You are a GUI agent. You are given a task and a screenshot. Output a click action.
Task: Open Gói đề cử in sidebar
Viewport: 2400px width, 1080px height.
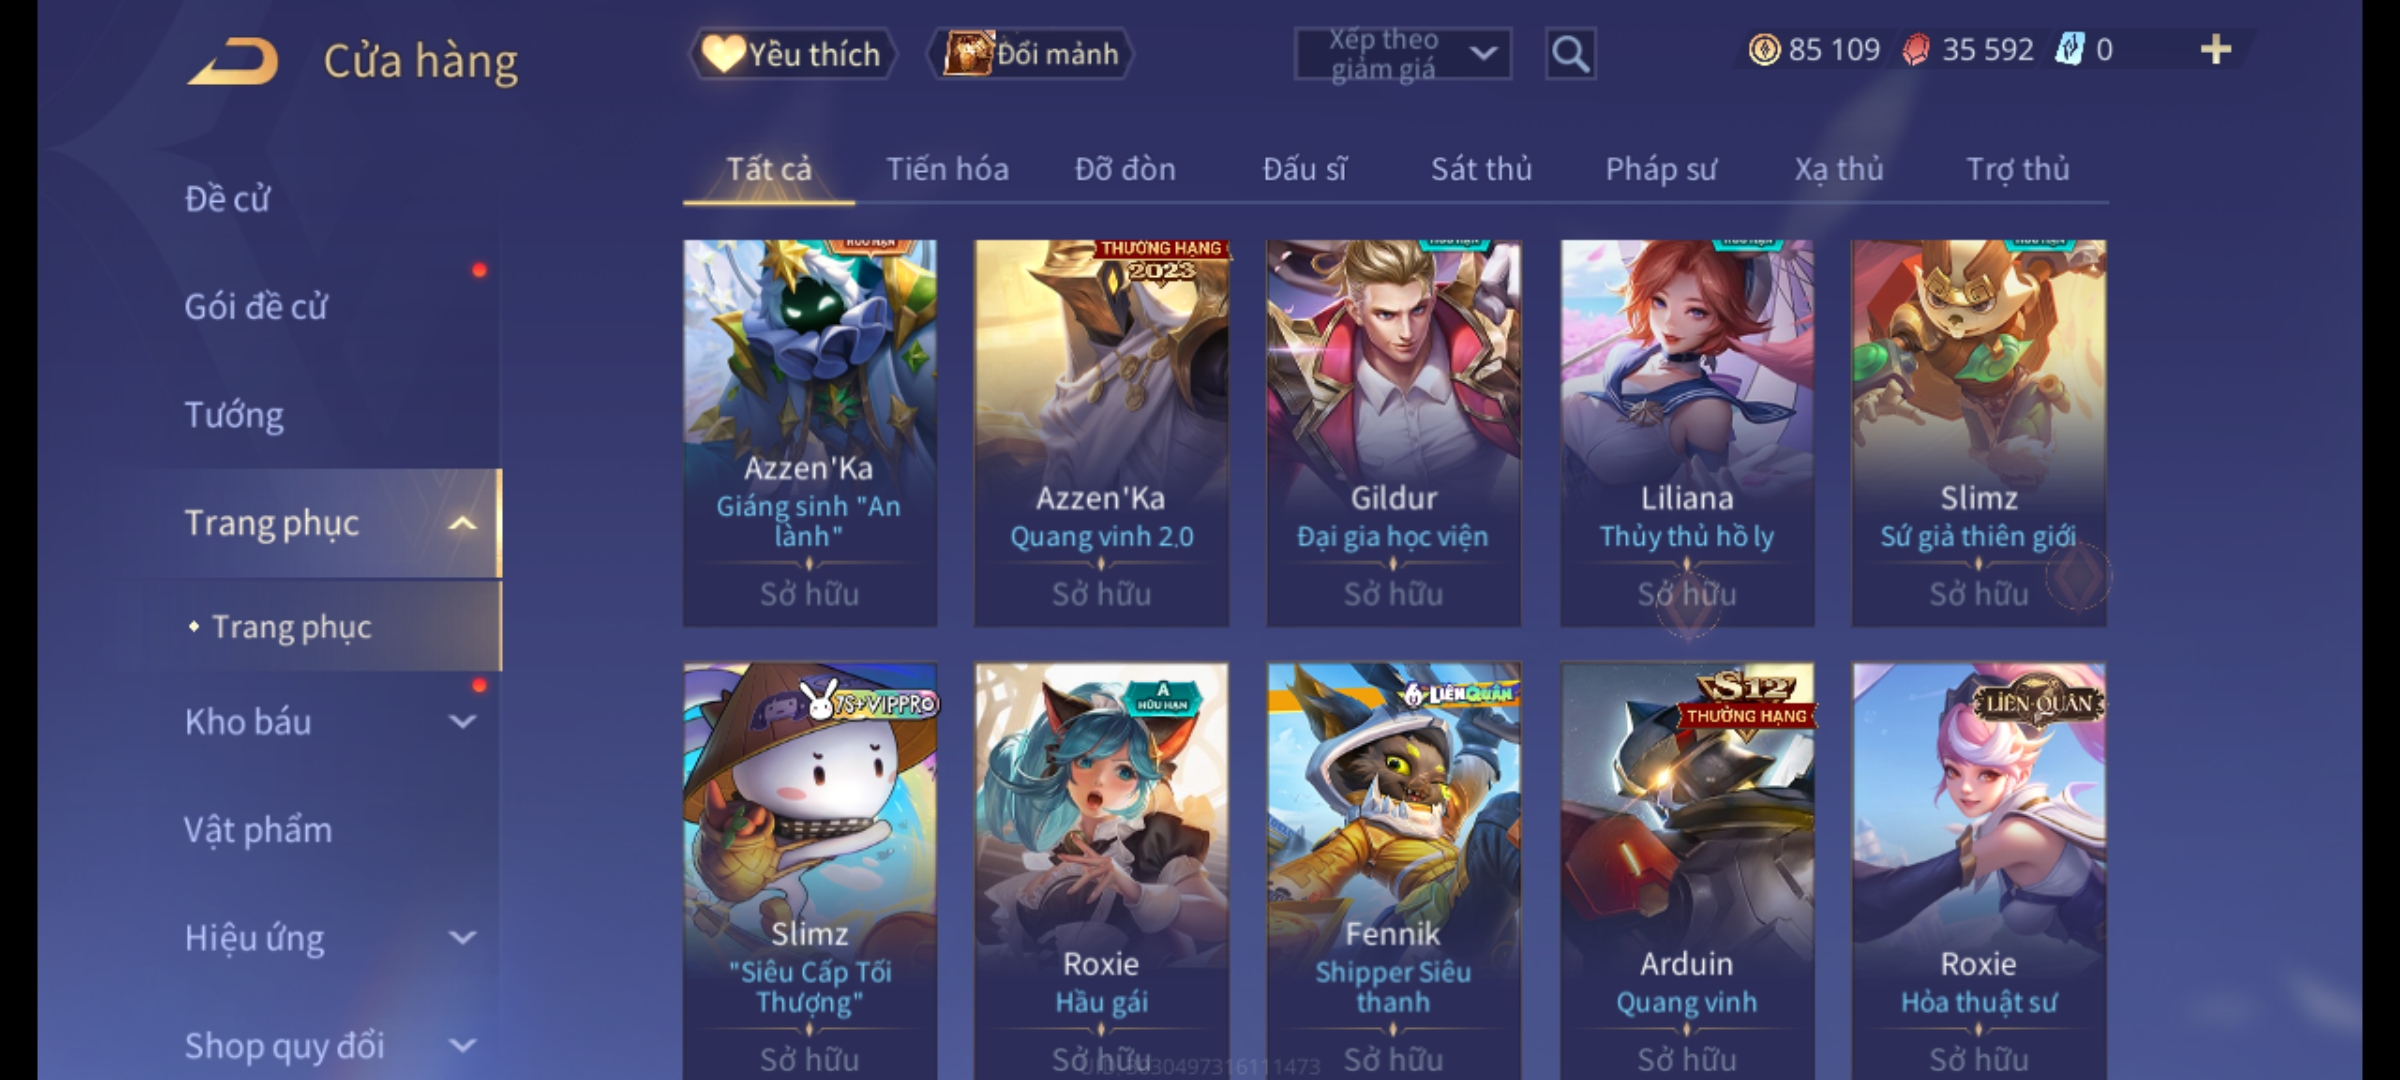click(x=256, y=306)
